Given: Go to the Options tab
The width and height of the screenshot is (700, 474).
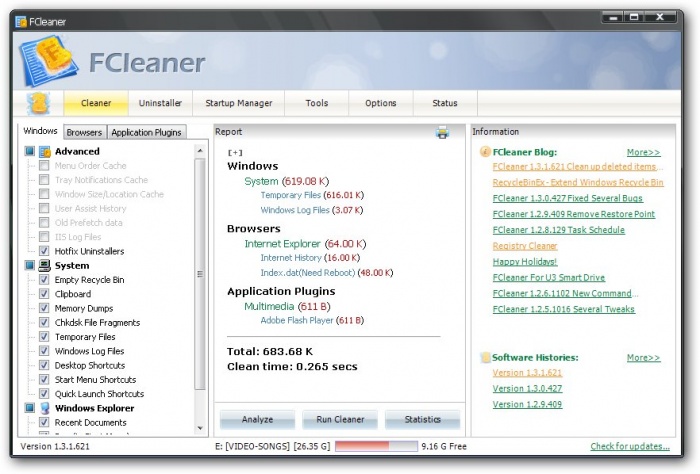Looking at the screenshot, I should [381, 103].
